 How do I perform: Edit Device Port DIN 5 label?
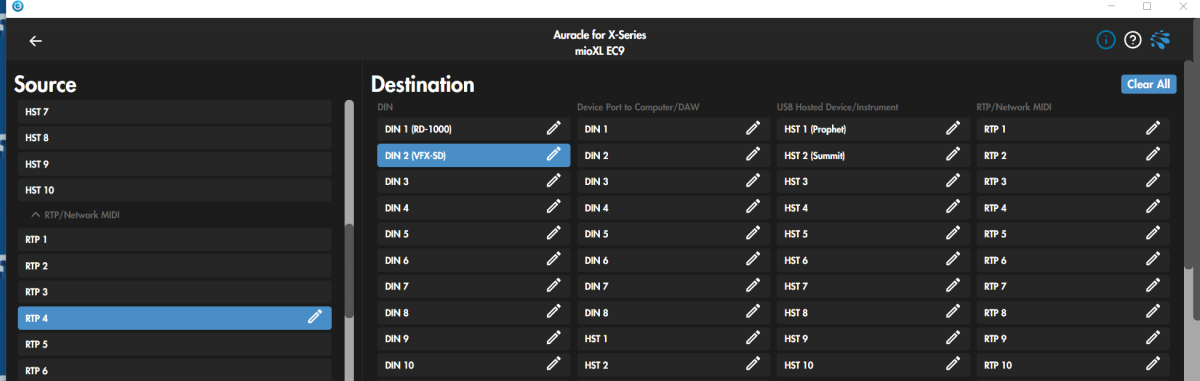click(x=753, y=234)
